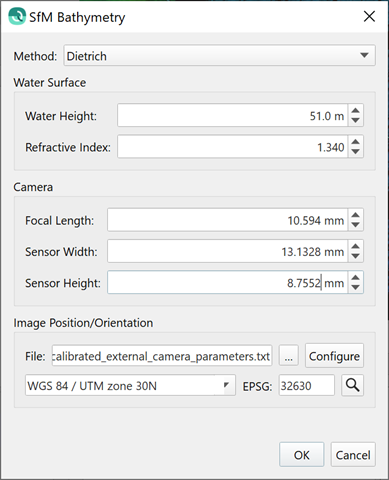Click the EPSG search magnifier icon
Screen dimensions: 389x480
click(352, 385)
